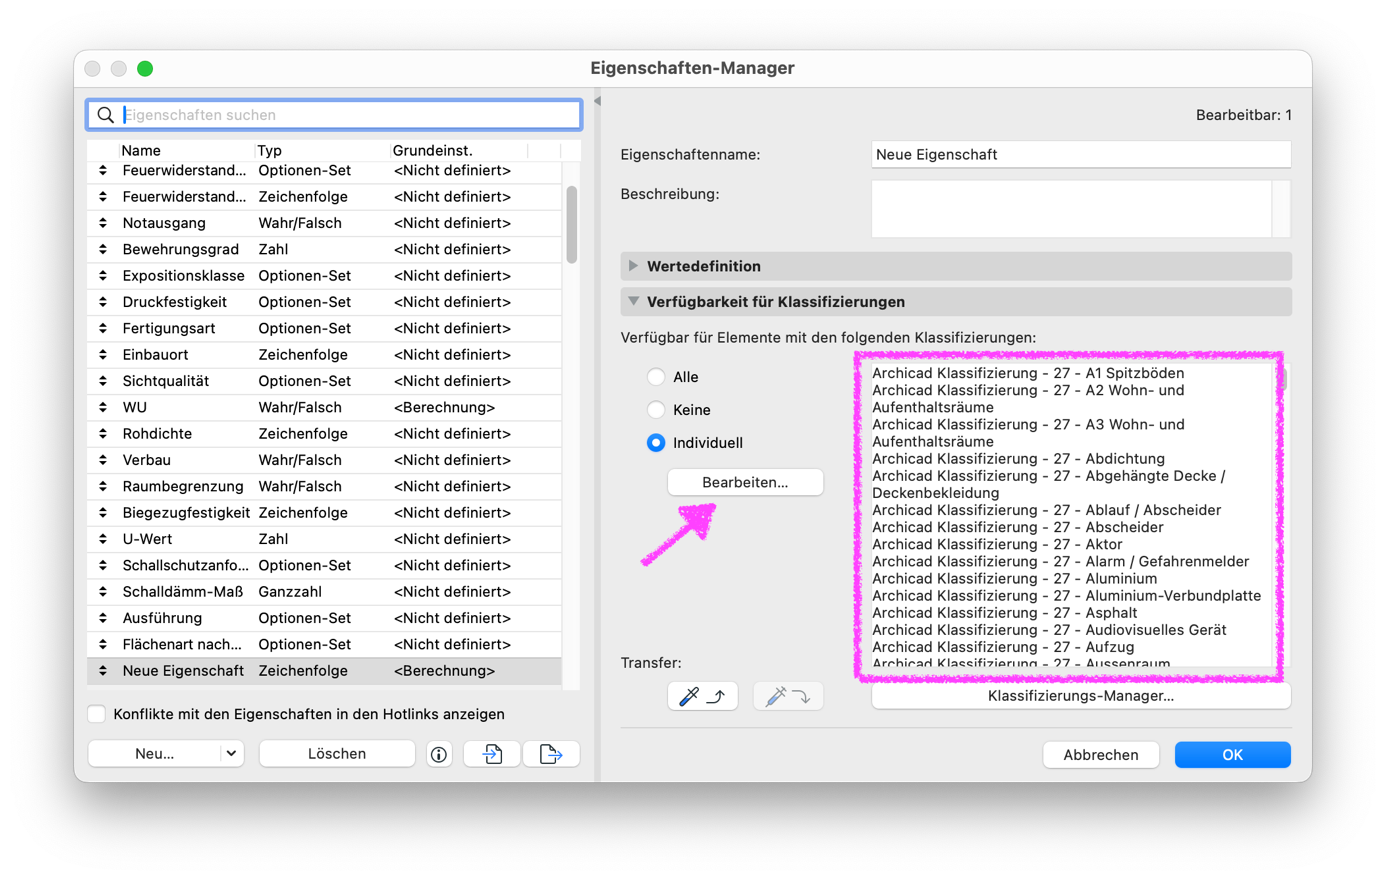The width and height of the screenshot is (1386, 880).
Task: Click the Neu... button
Action: point(154,754)
